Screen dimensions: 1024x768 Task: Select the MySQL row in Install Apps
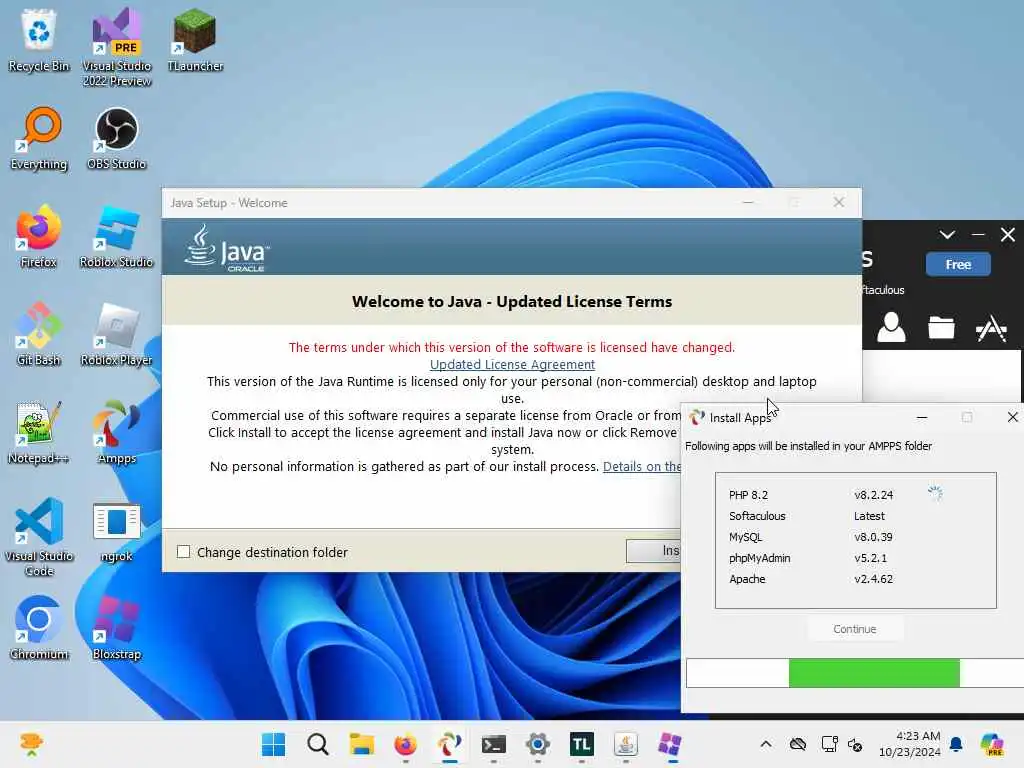point(856,537)
